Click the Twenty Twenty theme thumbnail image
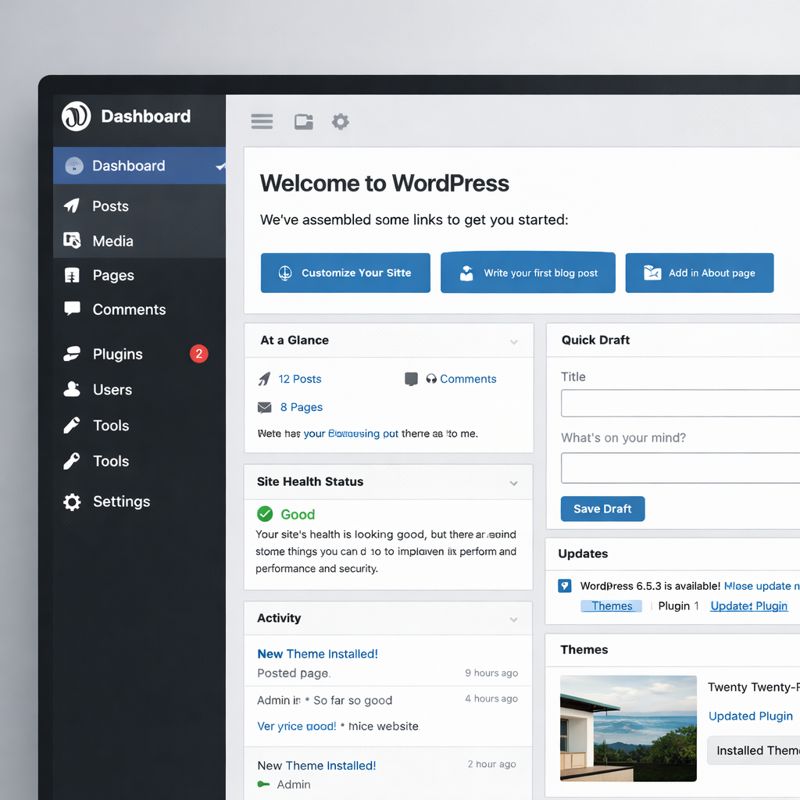 pos(628,728)
